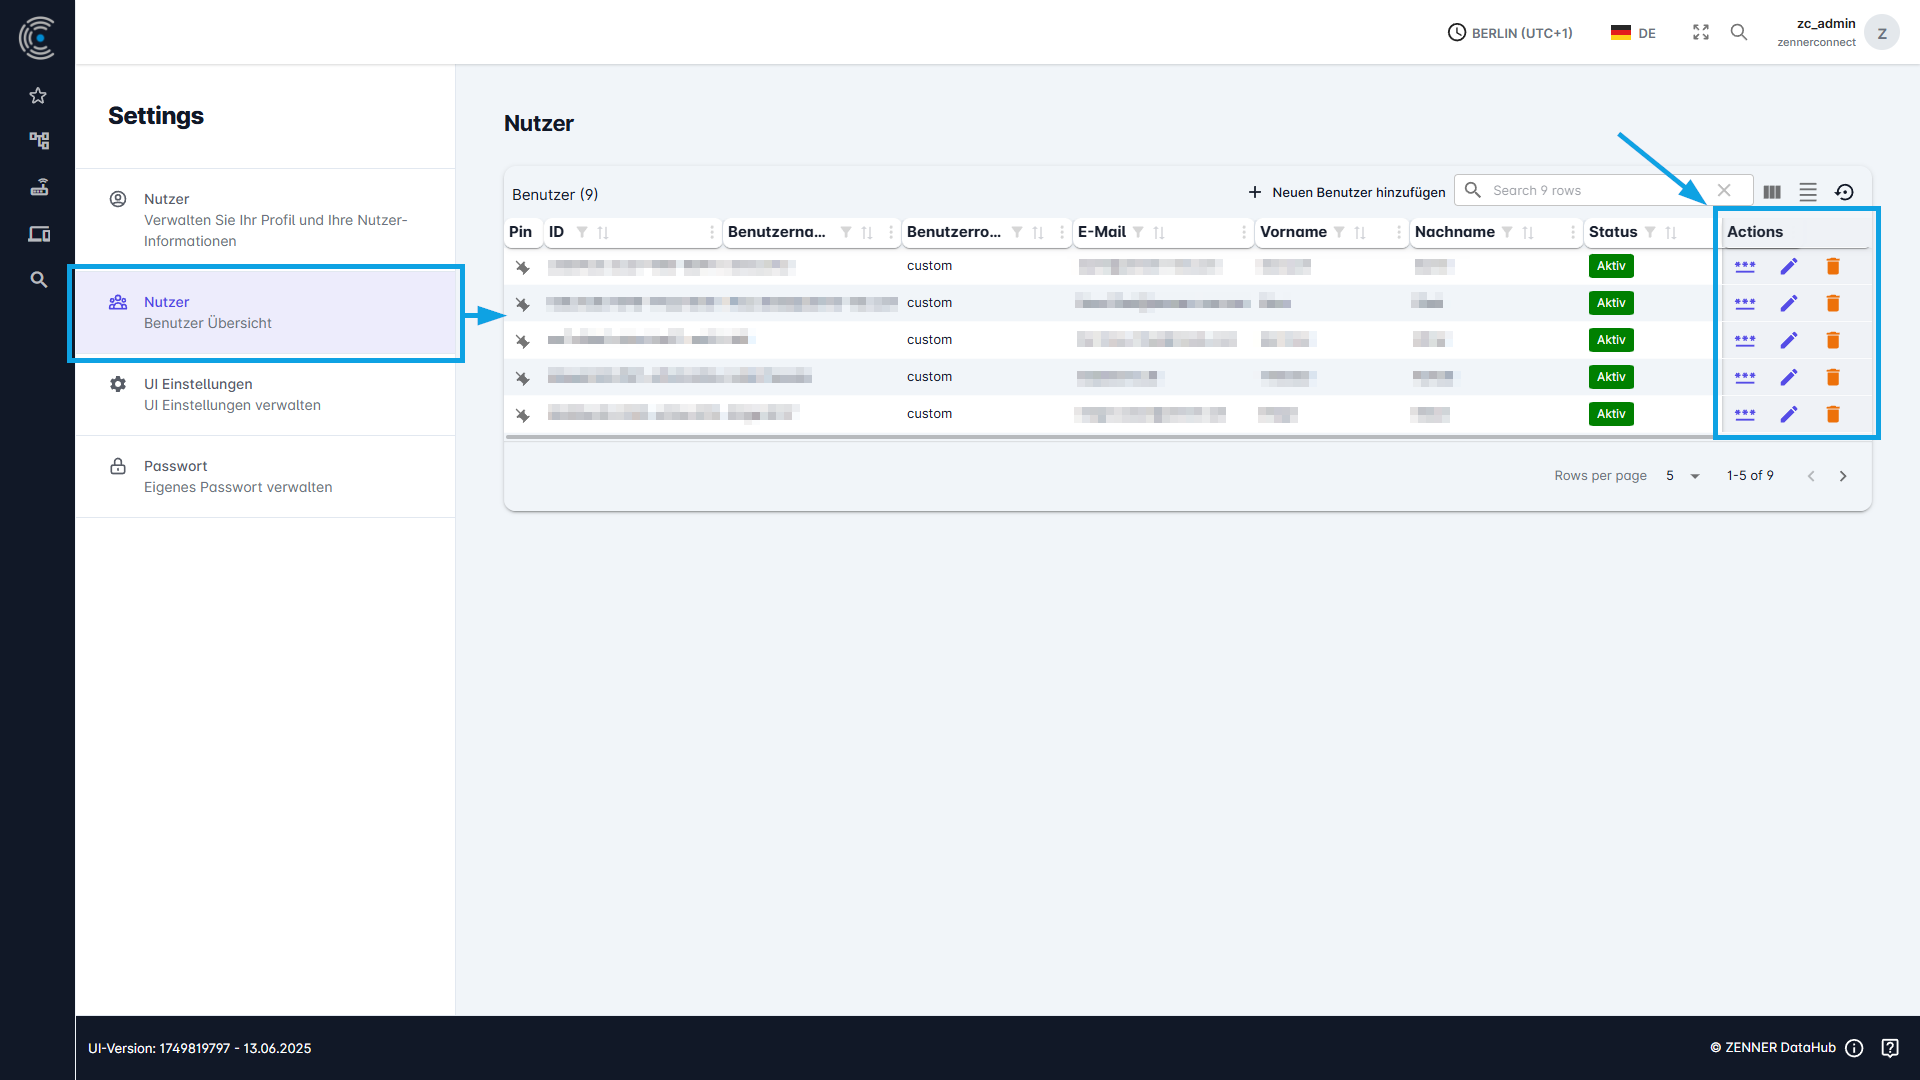Open the ID column options menu
1920x1080 pixels.
(710, 232)
